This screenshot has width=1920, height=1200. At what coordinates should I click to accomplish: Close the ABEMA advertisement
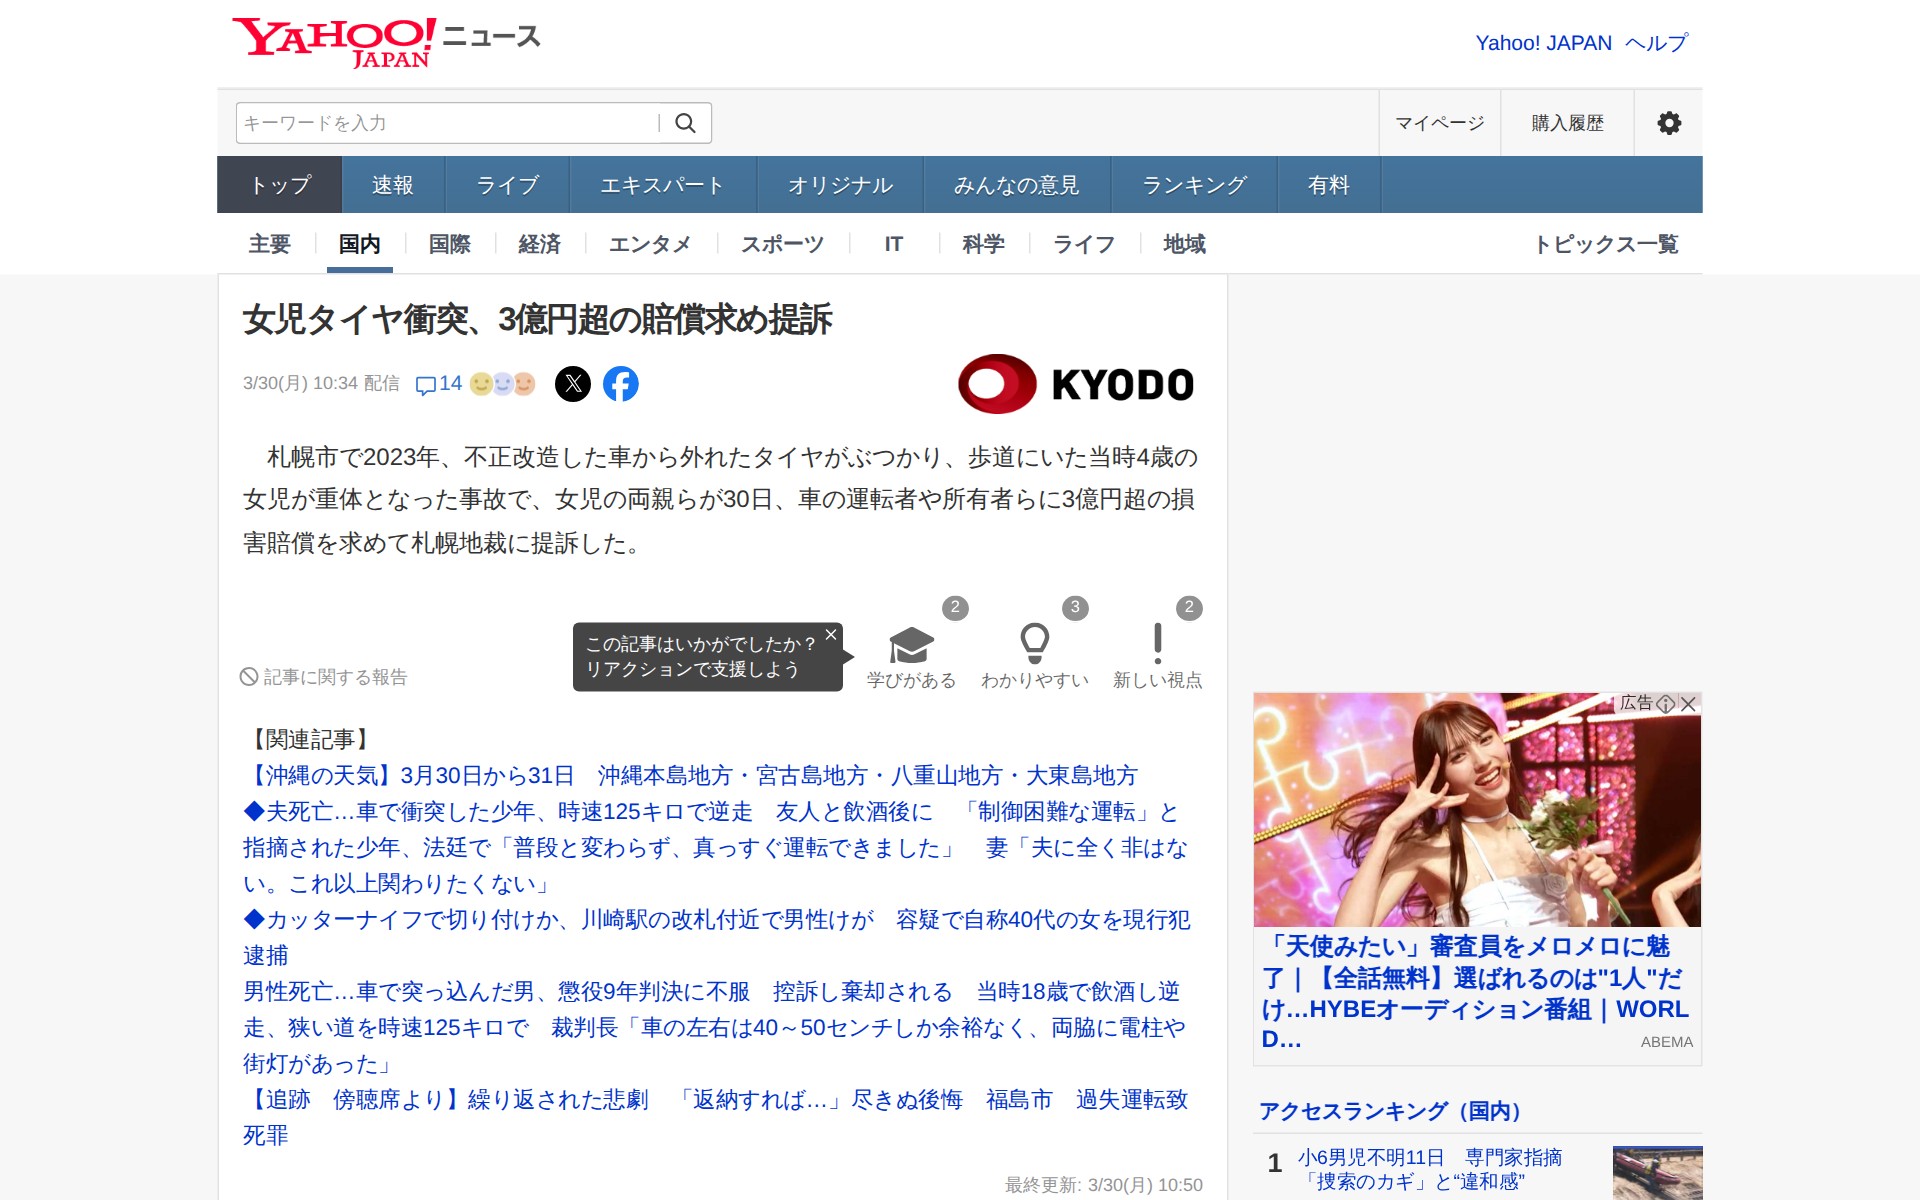click(1689, 704)
